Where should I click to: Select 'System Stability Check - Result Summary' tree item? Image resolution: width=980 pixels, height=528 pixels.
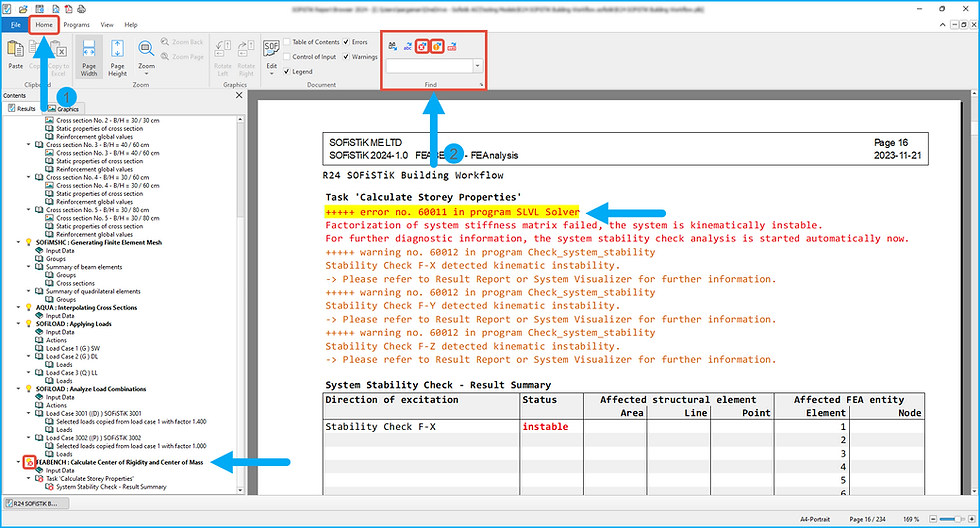(x=111, y=487)
